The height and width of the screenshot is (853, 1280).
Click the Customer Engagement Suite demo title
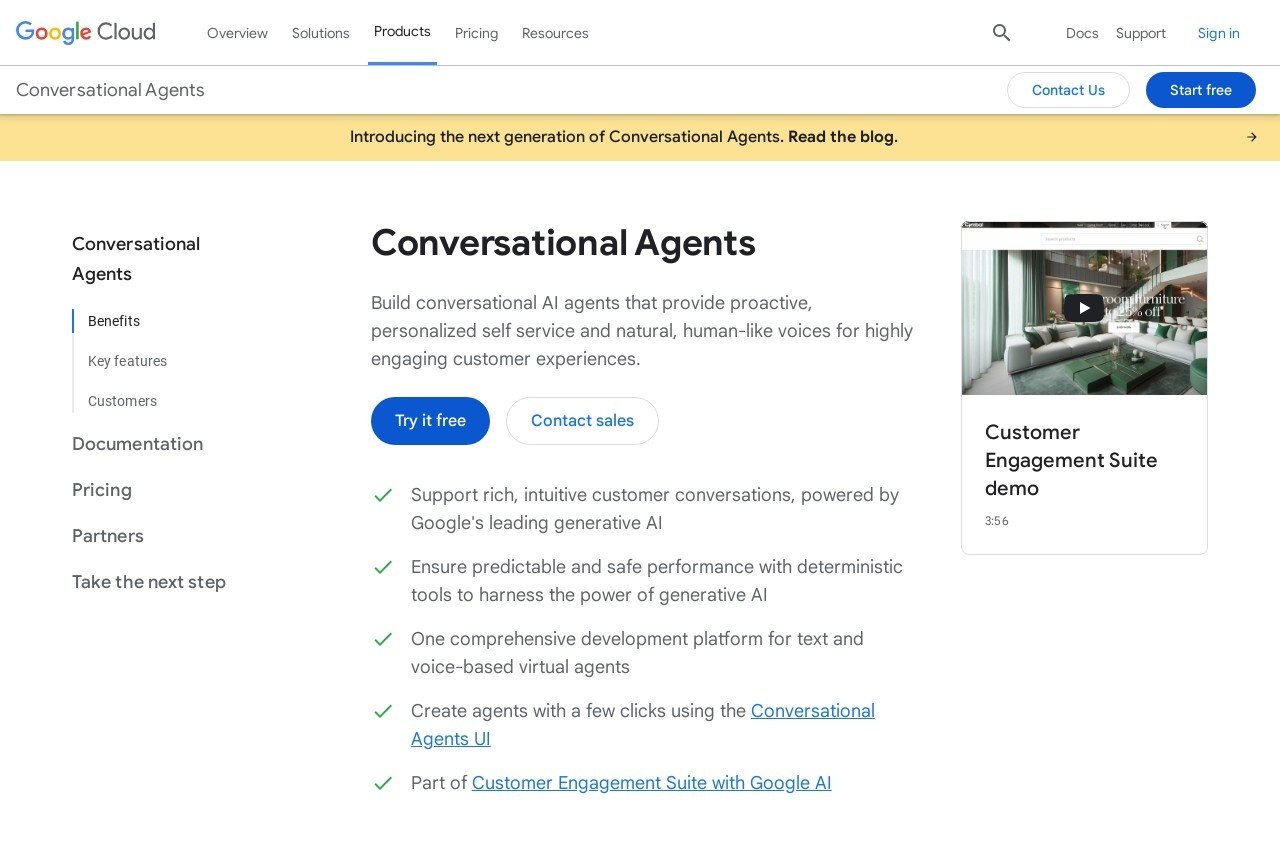point(1071,460)
